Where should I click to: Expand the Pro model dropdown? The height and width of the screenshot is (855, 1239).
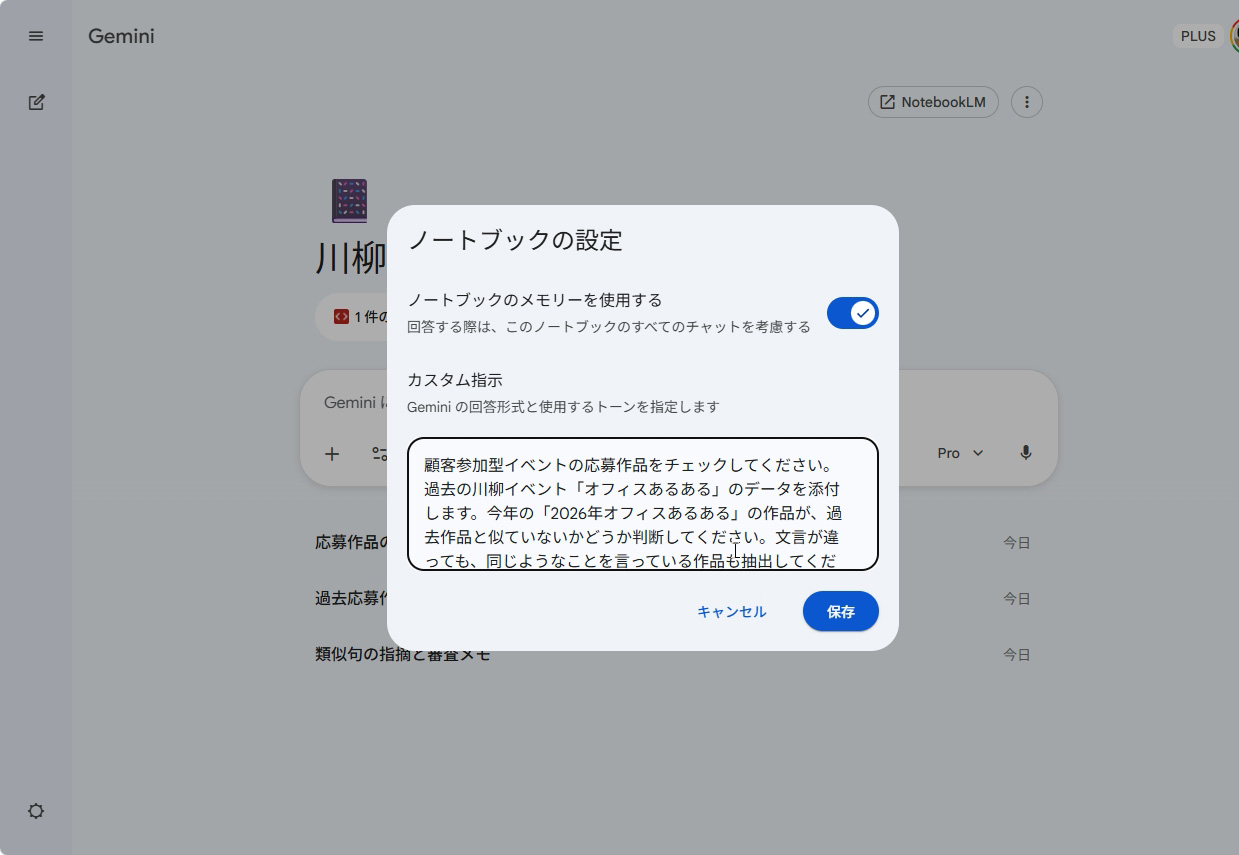click(960, 453)
